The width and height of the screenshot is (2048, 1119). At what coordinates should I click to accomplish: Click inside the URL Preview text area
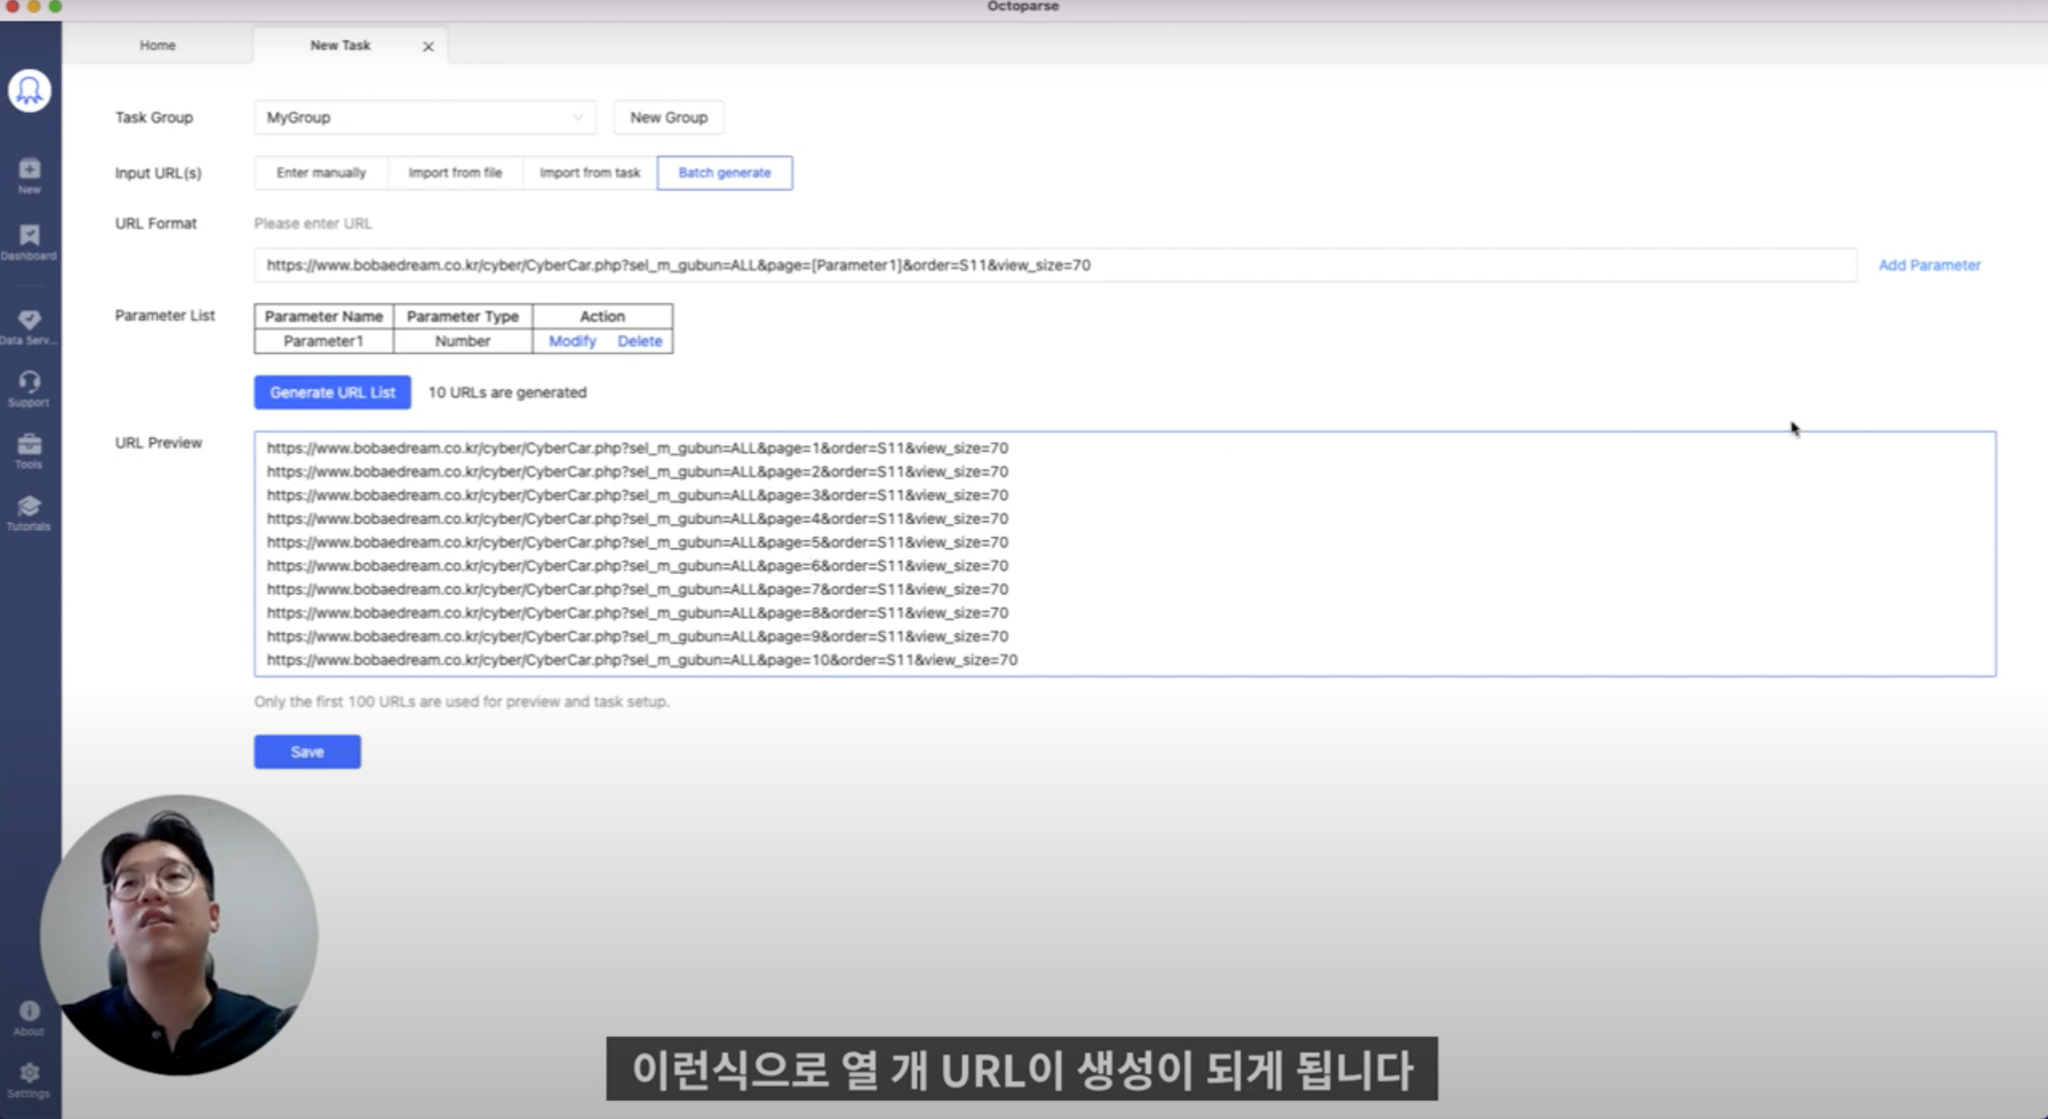[x=1125, y=554]
